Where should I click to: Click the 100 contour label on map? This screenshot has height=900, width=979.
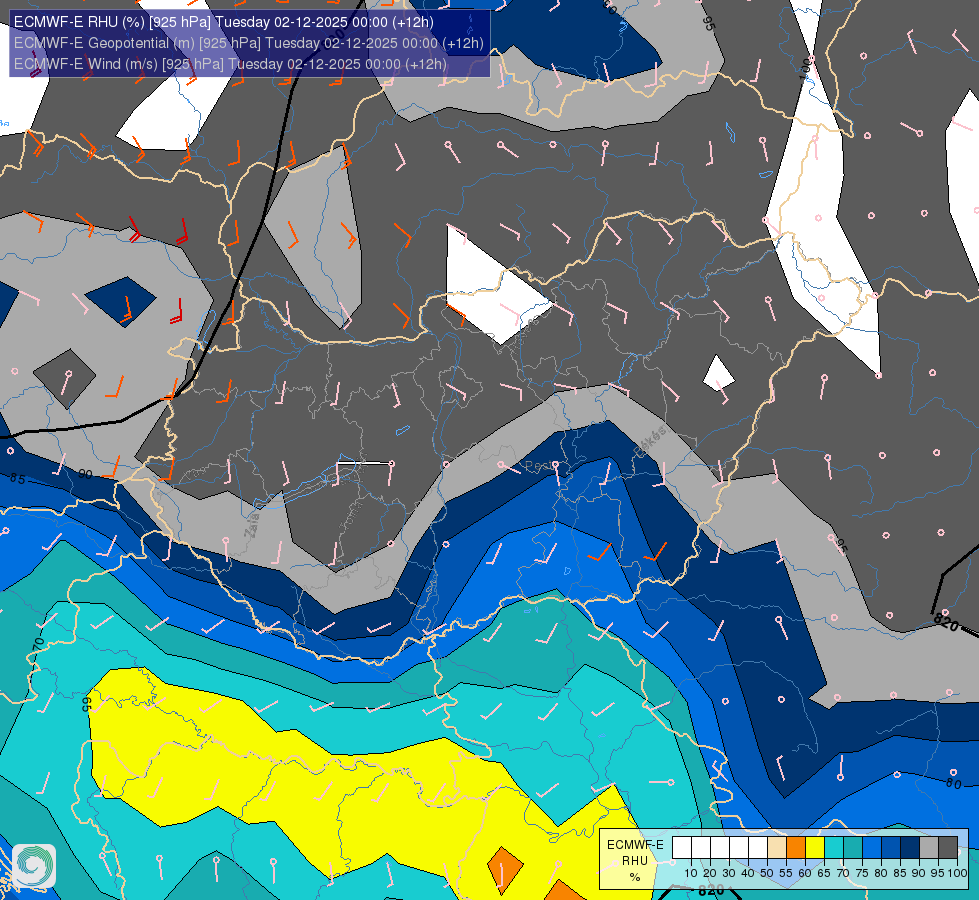click(805, 69)
